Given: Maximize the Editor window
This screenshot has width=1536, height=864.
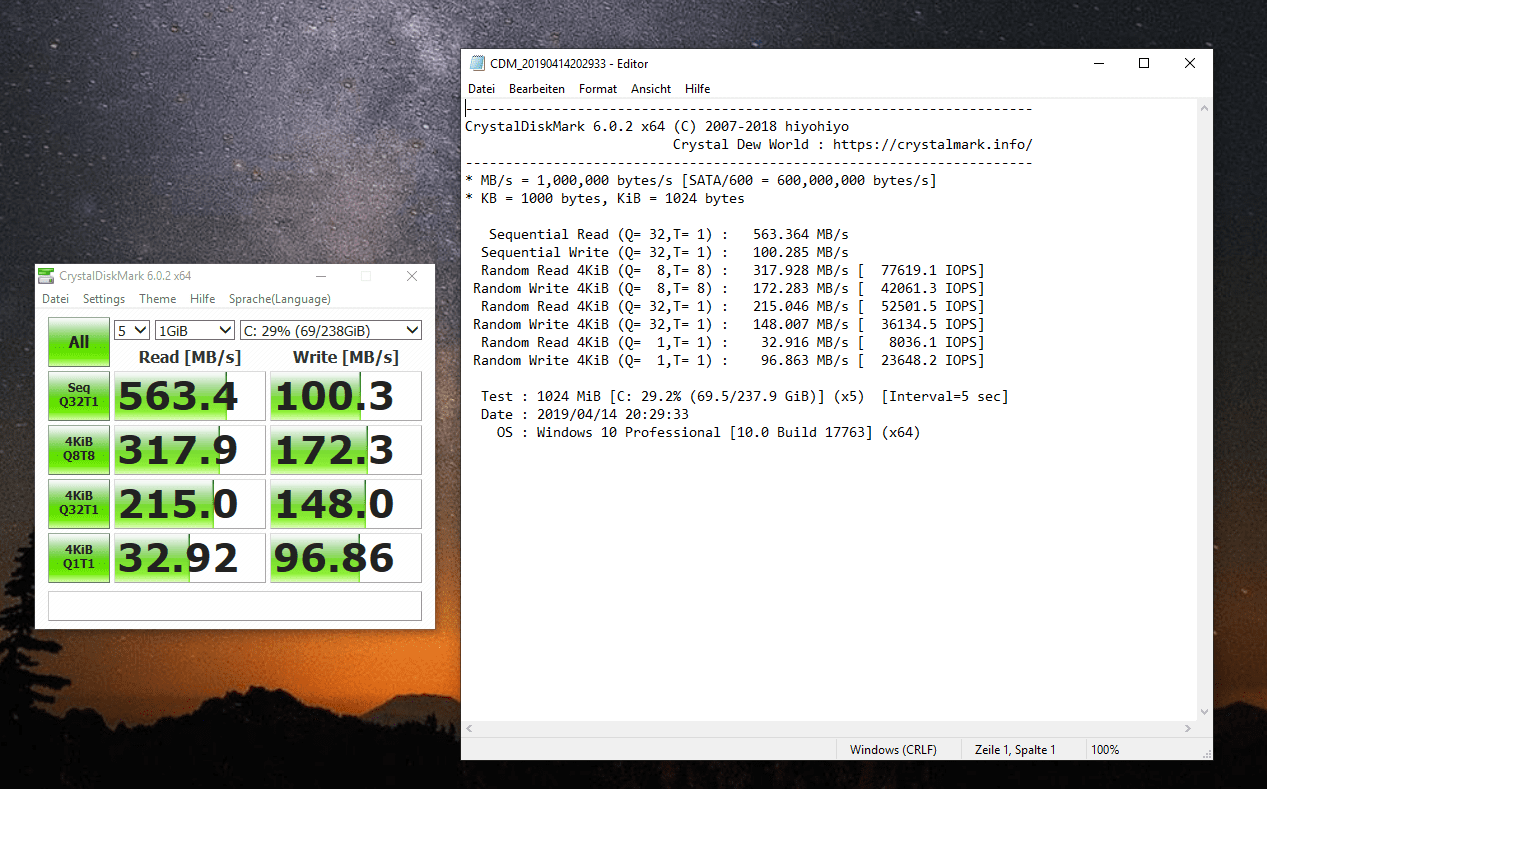Looking at the screenshot, I should (1144, 63).
